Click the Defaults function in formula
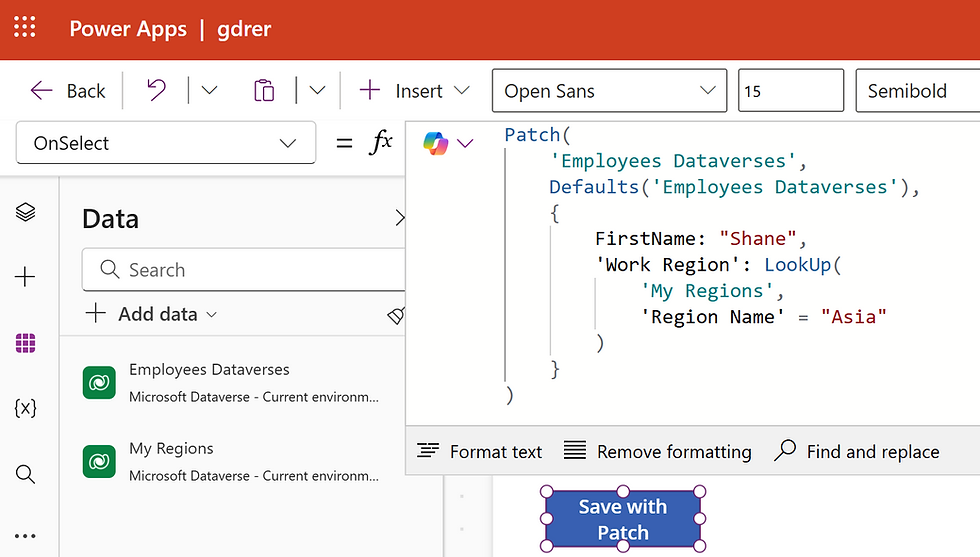Viewport: 980px width, 557px height. pyautogui.click(x=594, y=187)
